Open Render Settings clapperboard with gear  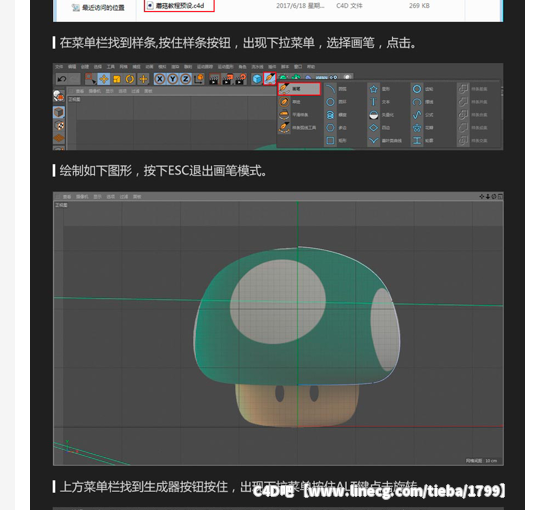(241, 79)
